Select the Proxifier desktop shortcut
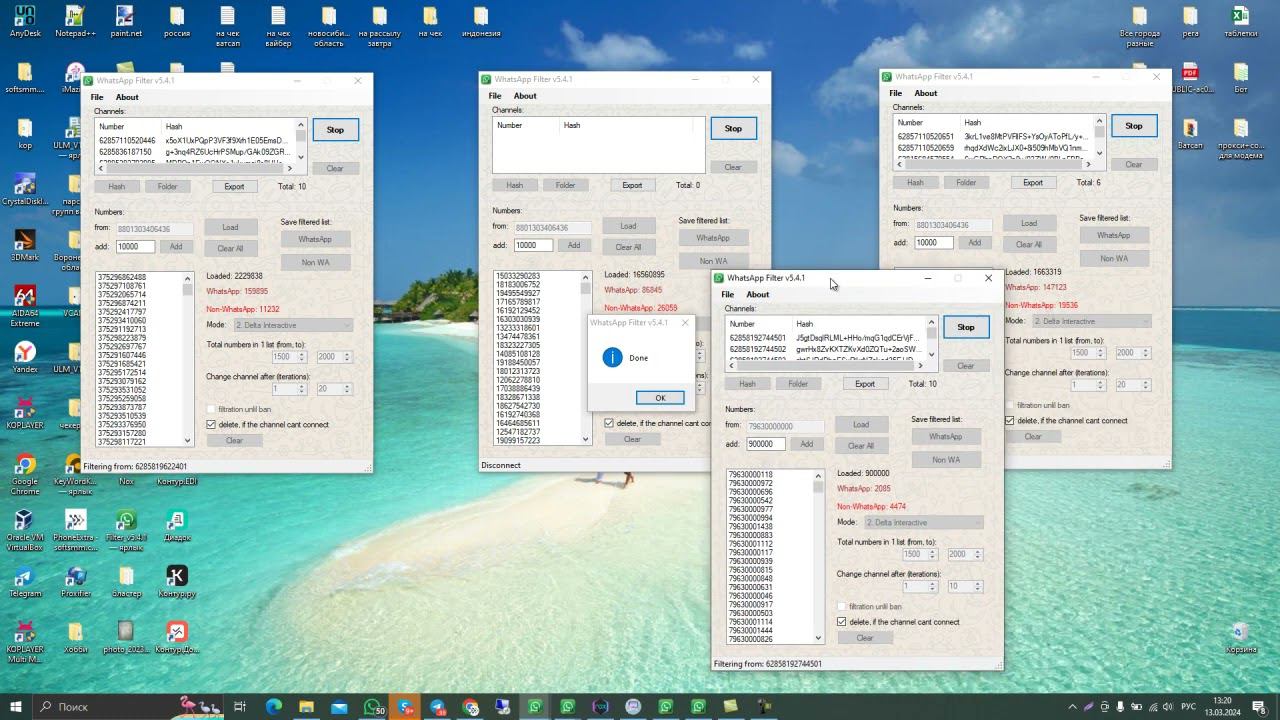The image size is (1280, 720). coord(75,581)
